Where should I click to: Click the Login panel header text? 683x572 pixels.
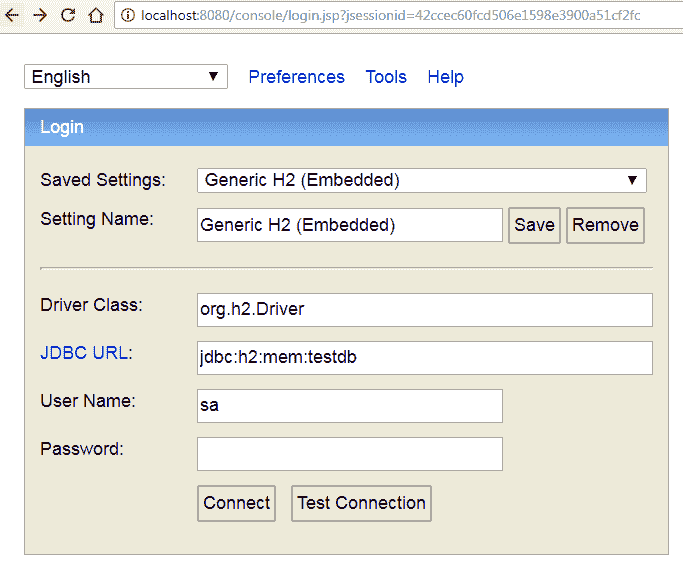coord(62,127)
